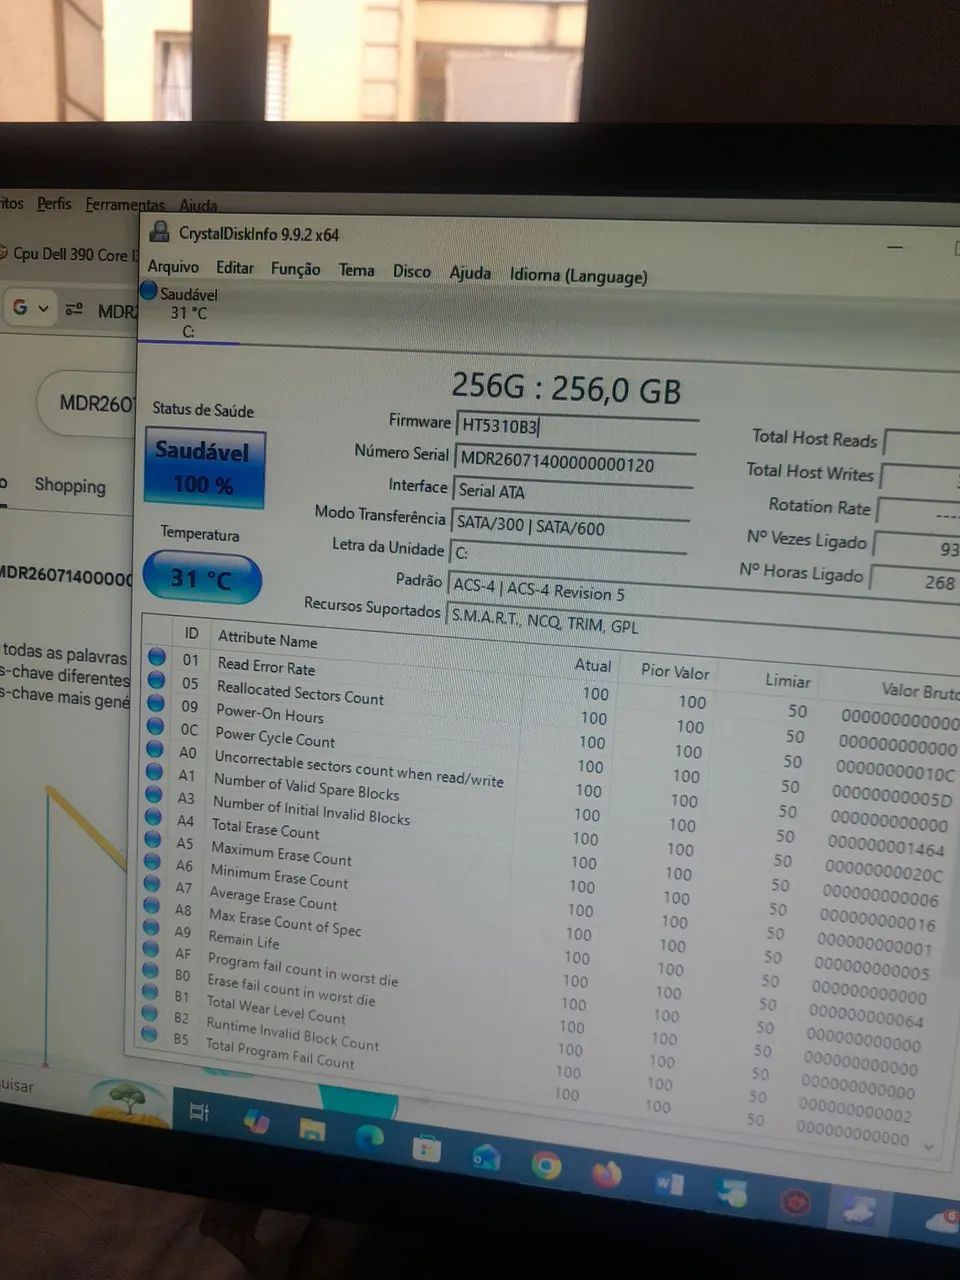Open Perfis menu in the browser window
Screen dimensions: 960x1280
click(54, 203)
